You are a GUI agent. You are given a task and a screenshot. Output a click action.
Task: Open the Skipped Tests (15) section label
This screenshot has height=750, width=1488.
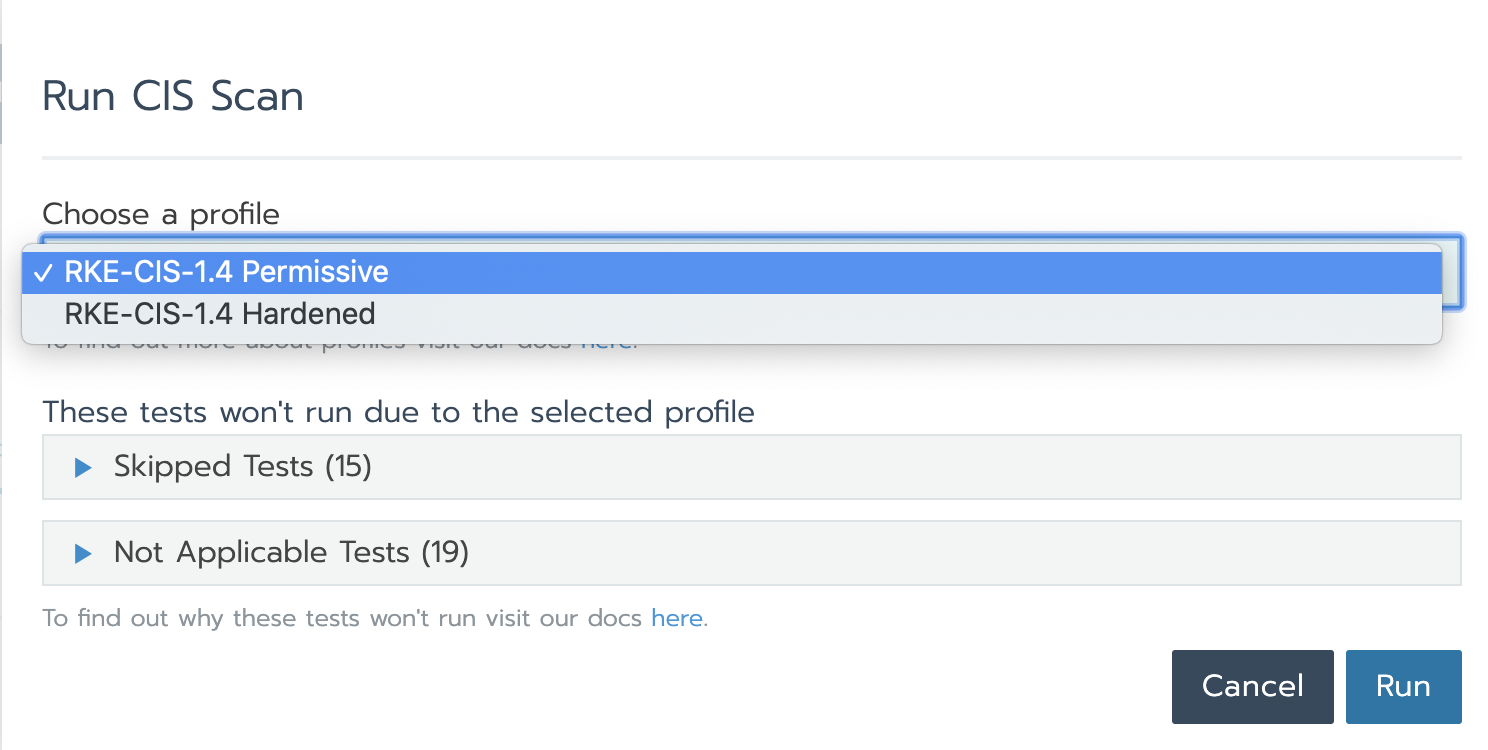242,466
